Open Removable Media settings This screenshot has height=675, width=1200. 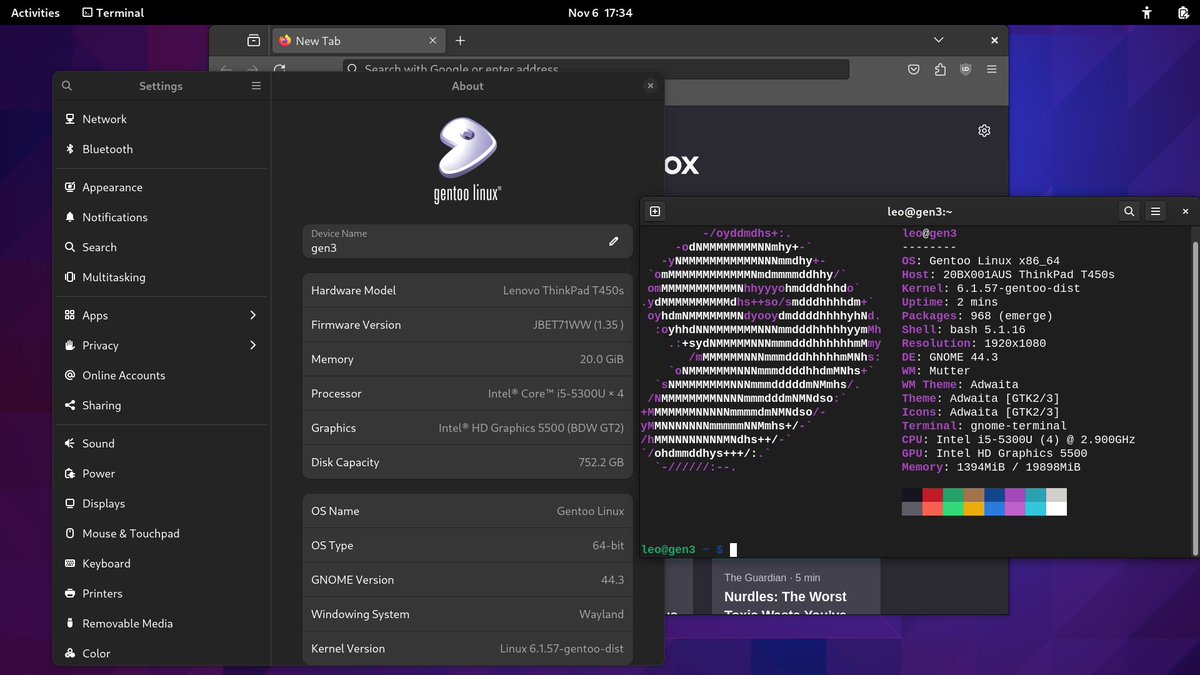161,623
